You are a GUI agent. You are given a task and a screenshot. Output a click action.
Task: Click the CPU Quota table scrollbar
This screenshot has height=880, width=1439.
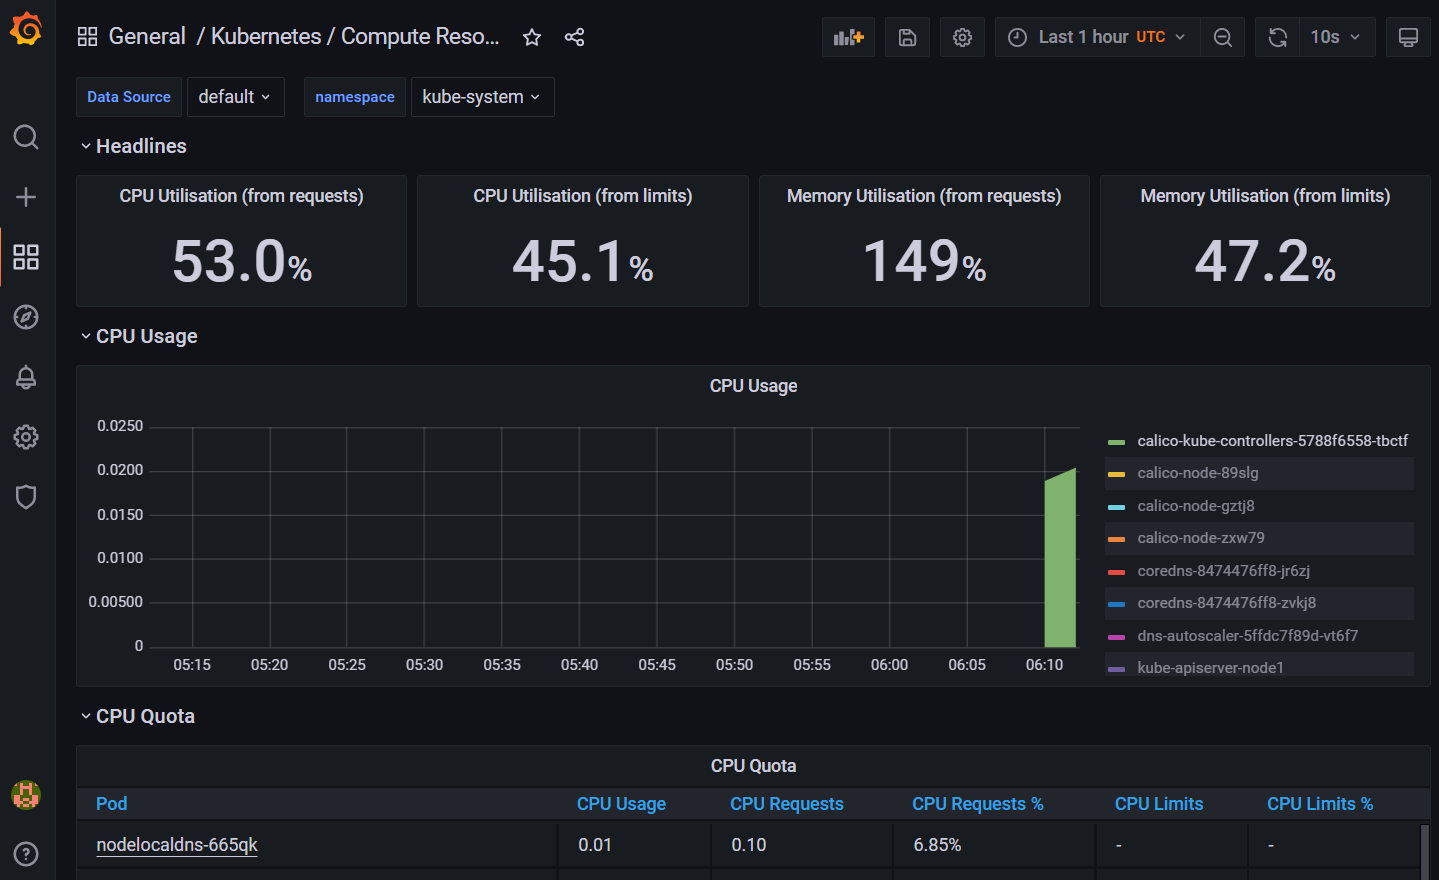point(1424,851)
